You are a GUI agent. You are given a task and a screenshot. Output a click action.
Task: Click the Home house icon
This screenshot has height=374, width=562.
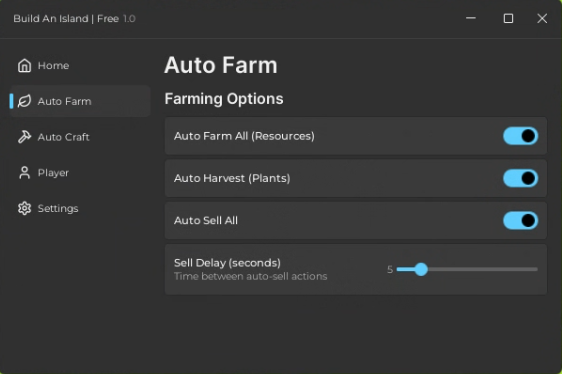point(24,66)
